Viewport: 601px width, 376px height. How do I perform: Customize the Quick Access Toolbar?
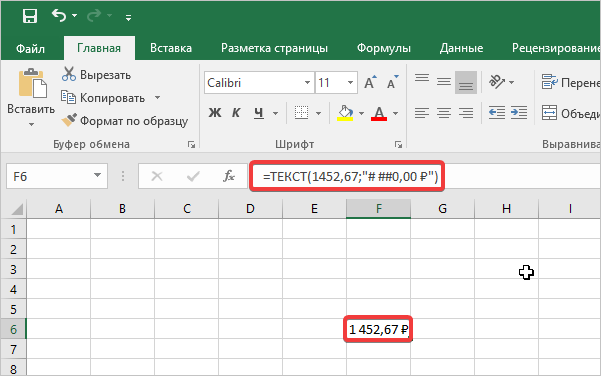tap(128, 17)
